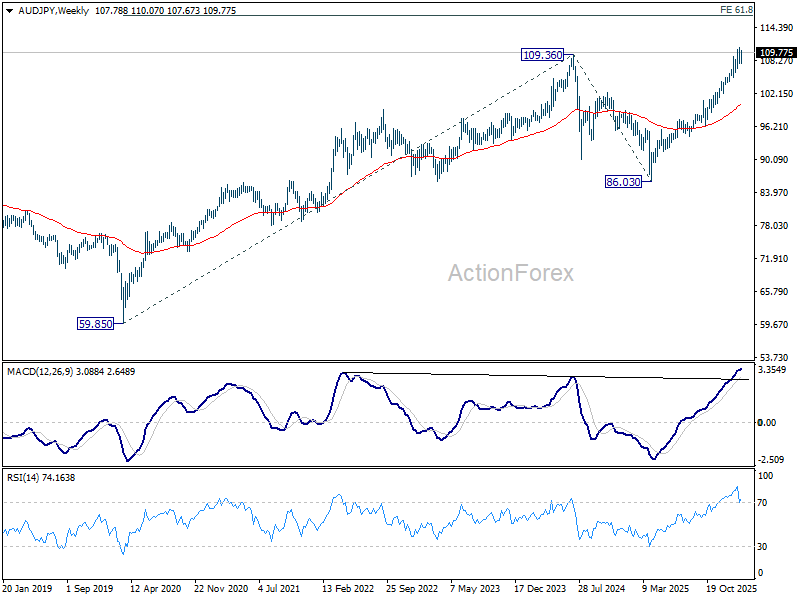This screenshot has height=600, width=800.
Task: Click the AUDJPY,Weekly chart title text
Action: pos(54,10)
